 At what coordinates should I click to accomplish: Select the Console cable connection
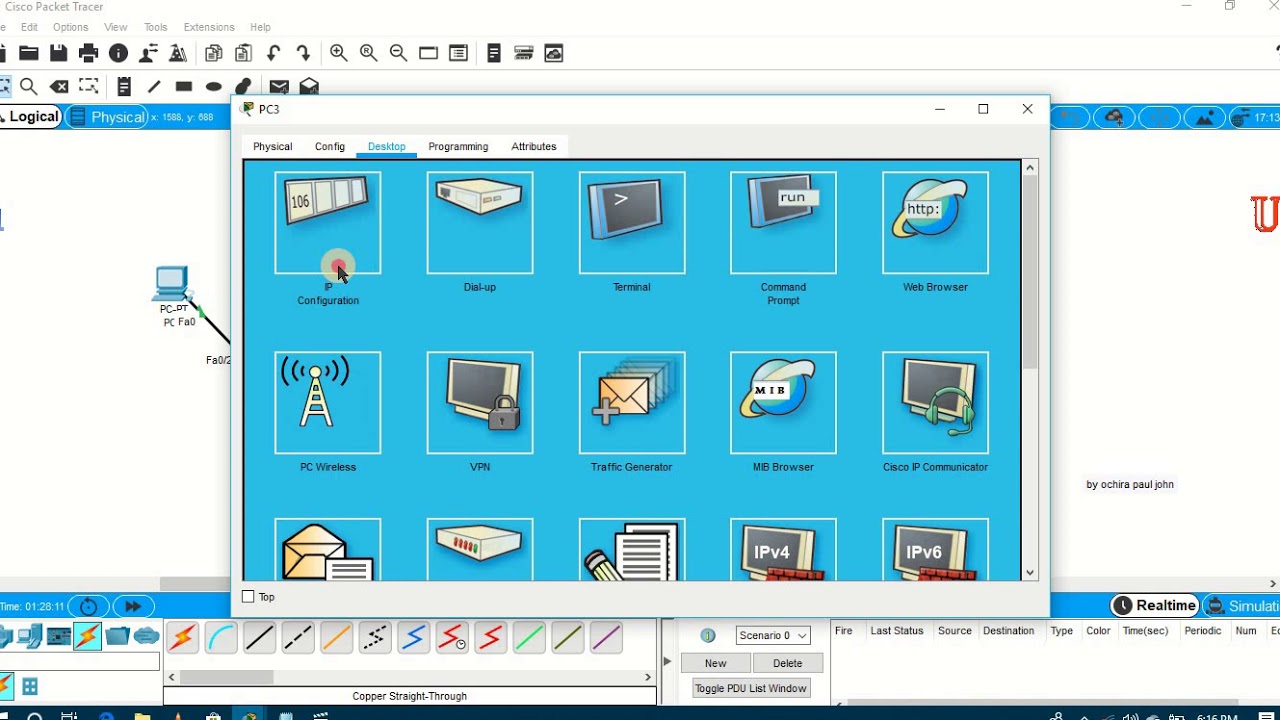tap(221, 637)
